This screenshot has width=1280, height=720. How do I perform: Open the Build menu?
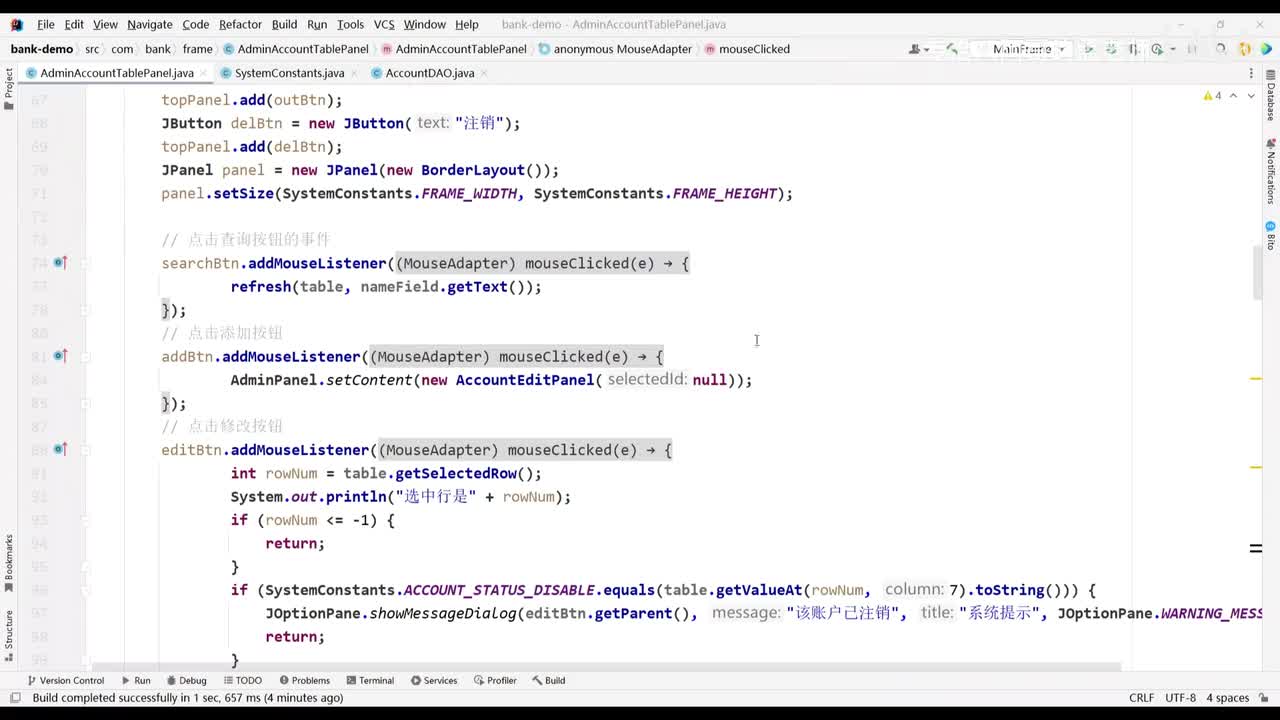284,24
